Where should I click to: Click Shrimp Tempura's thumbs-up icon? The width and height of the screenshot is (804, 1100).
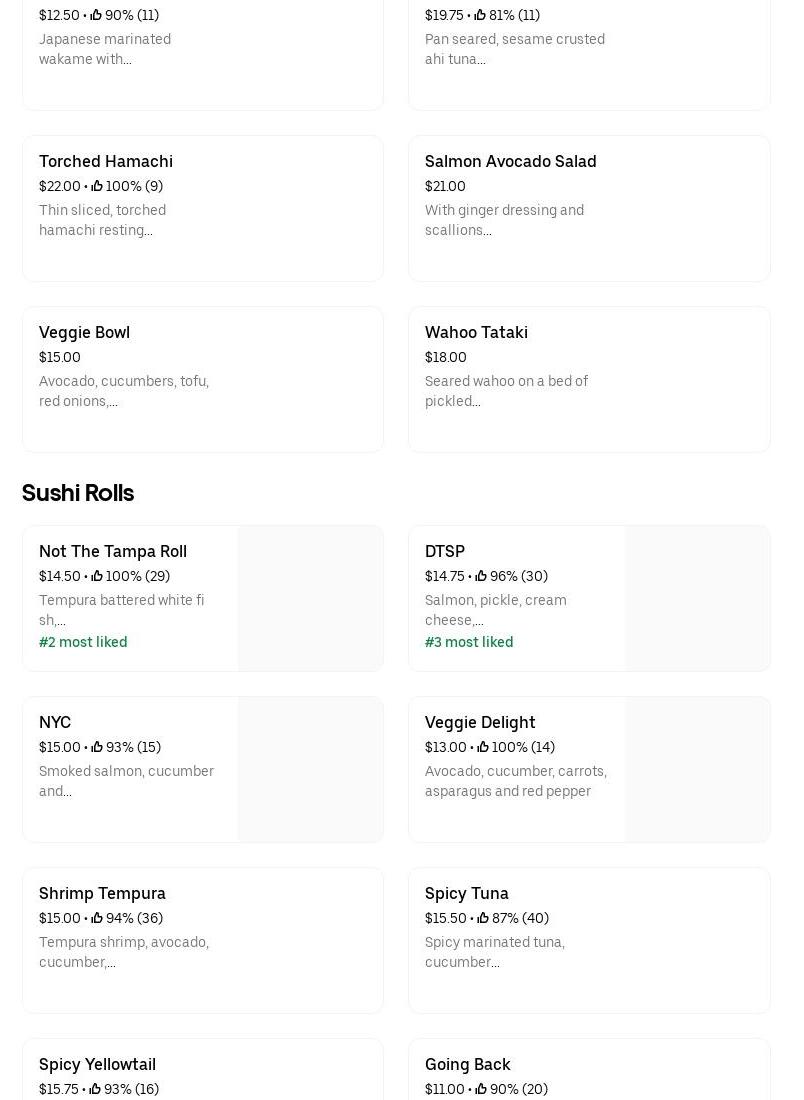pyautogui.click(x=97, y=918)
